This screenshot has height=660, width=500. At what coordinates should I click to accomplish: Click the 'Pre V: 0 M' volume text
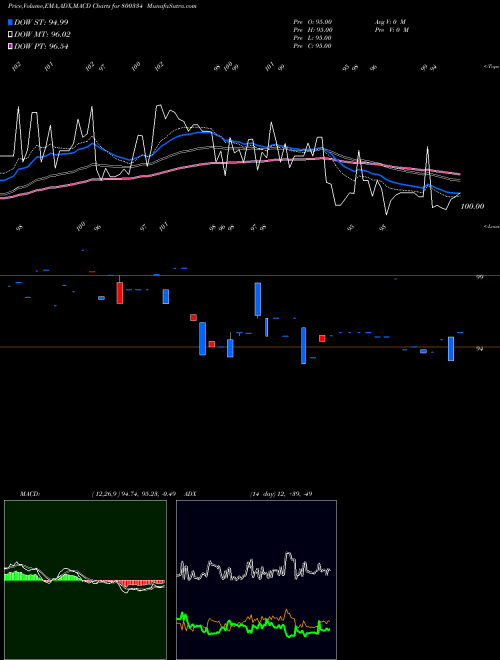[x=391, y=30]
